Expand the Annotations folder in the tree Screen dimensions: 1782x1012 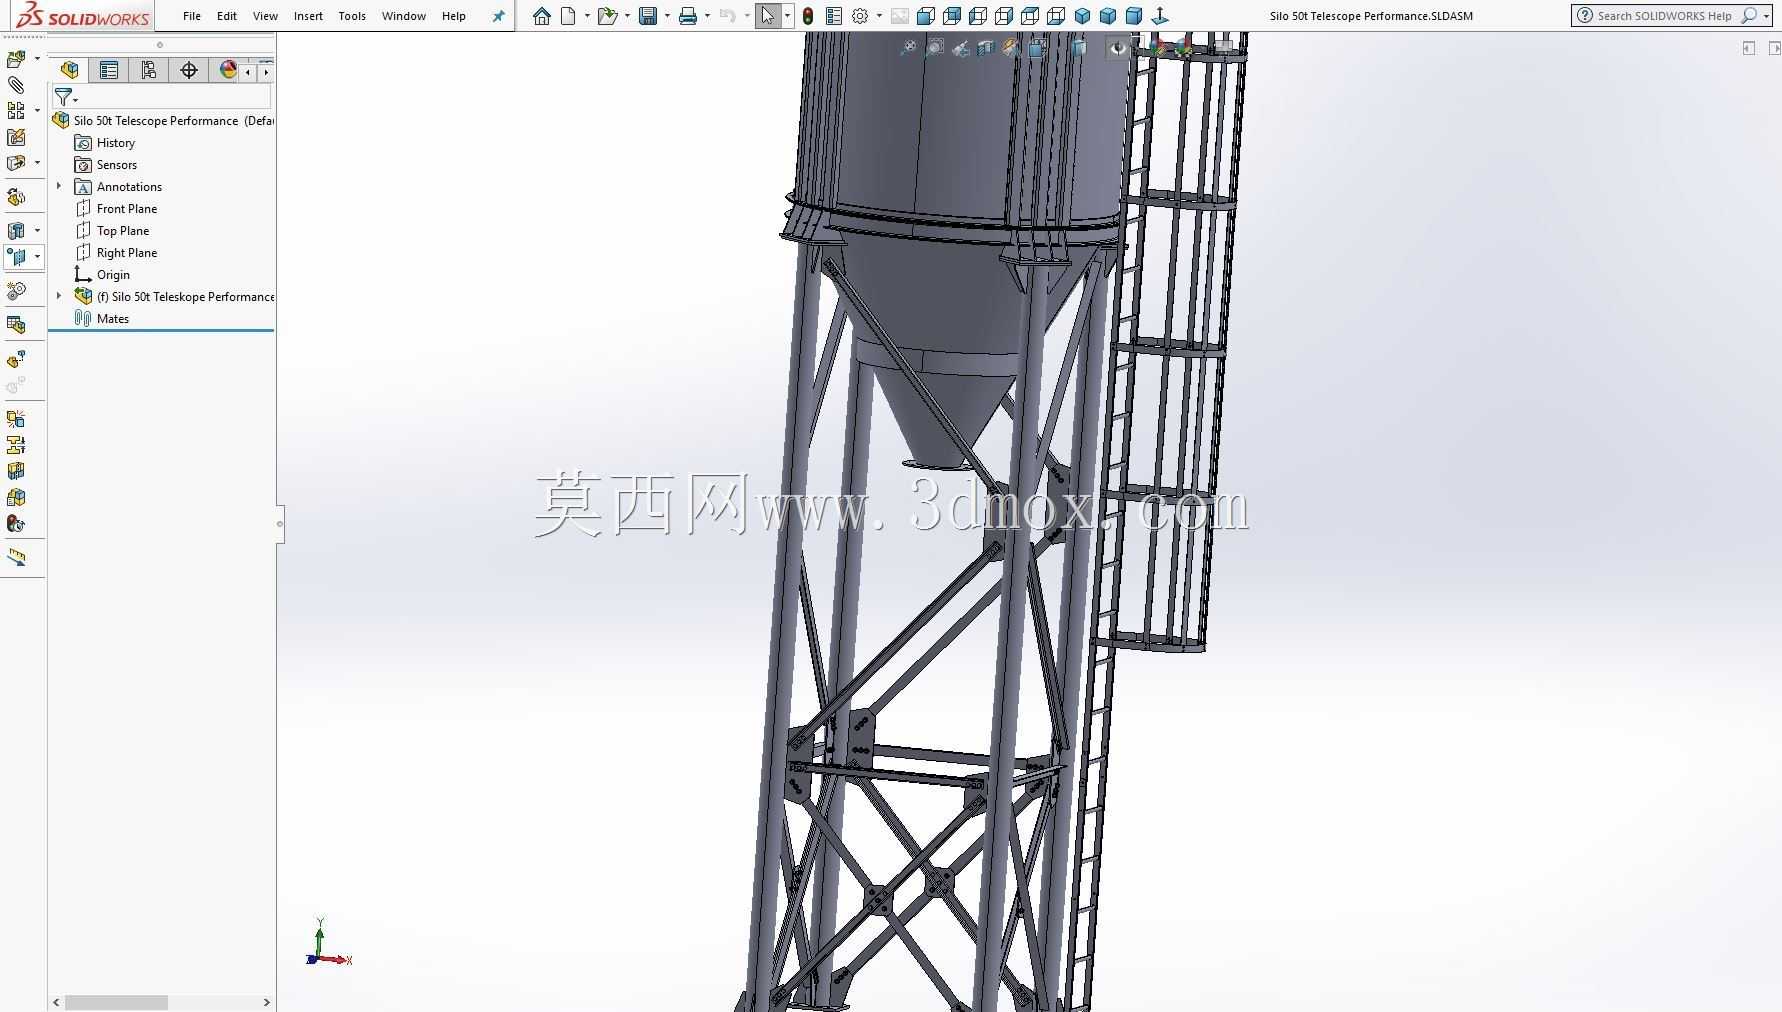click(59, 186)
